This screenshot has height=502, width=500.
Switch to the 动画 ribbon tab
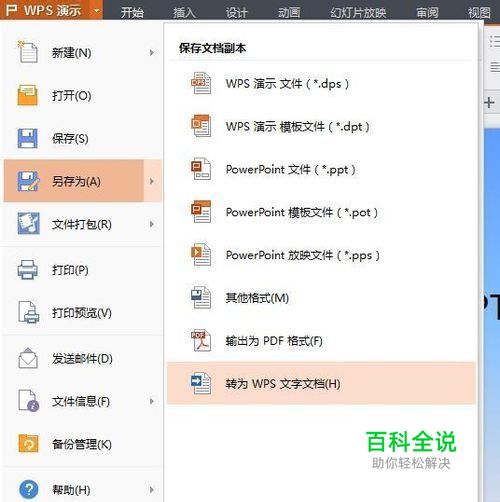[289, 12]
